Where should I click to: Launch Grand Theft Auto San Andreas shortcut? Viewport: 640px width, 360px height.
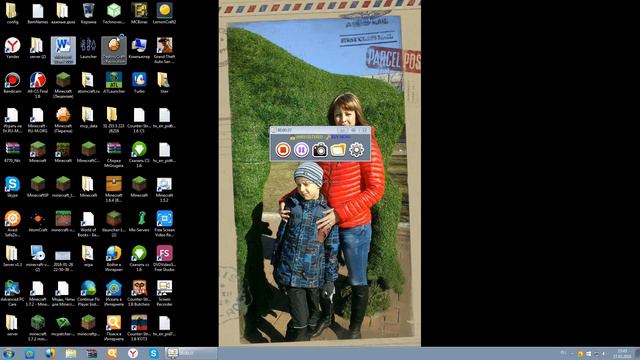pyautogui.click(x=164, y=50)
